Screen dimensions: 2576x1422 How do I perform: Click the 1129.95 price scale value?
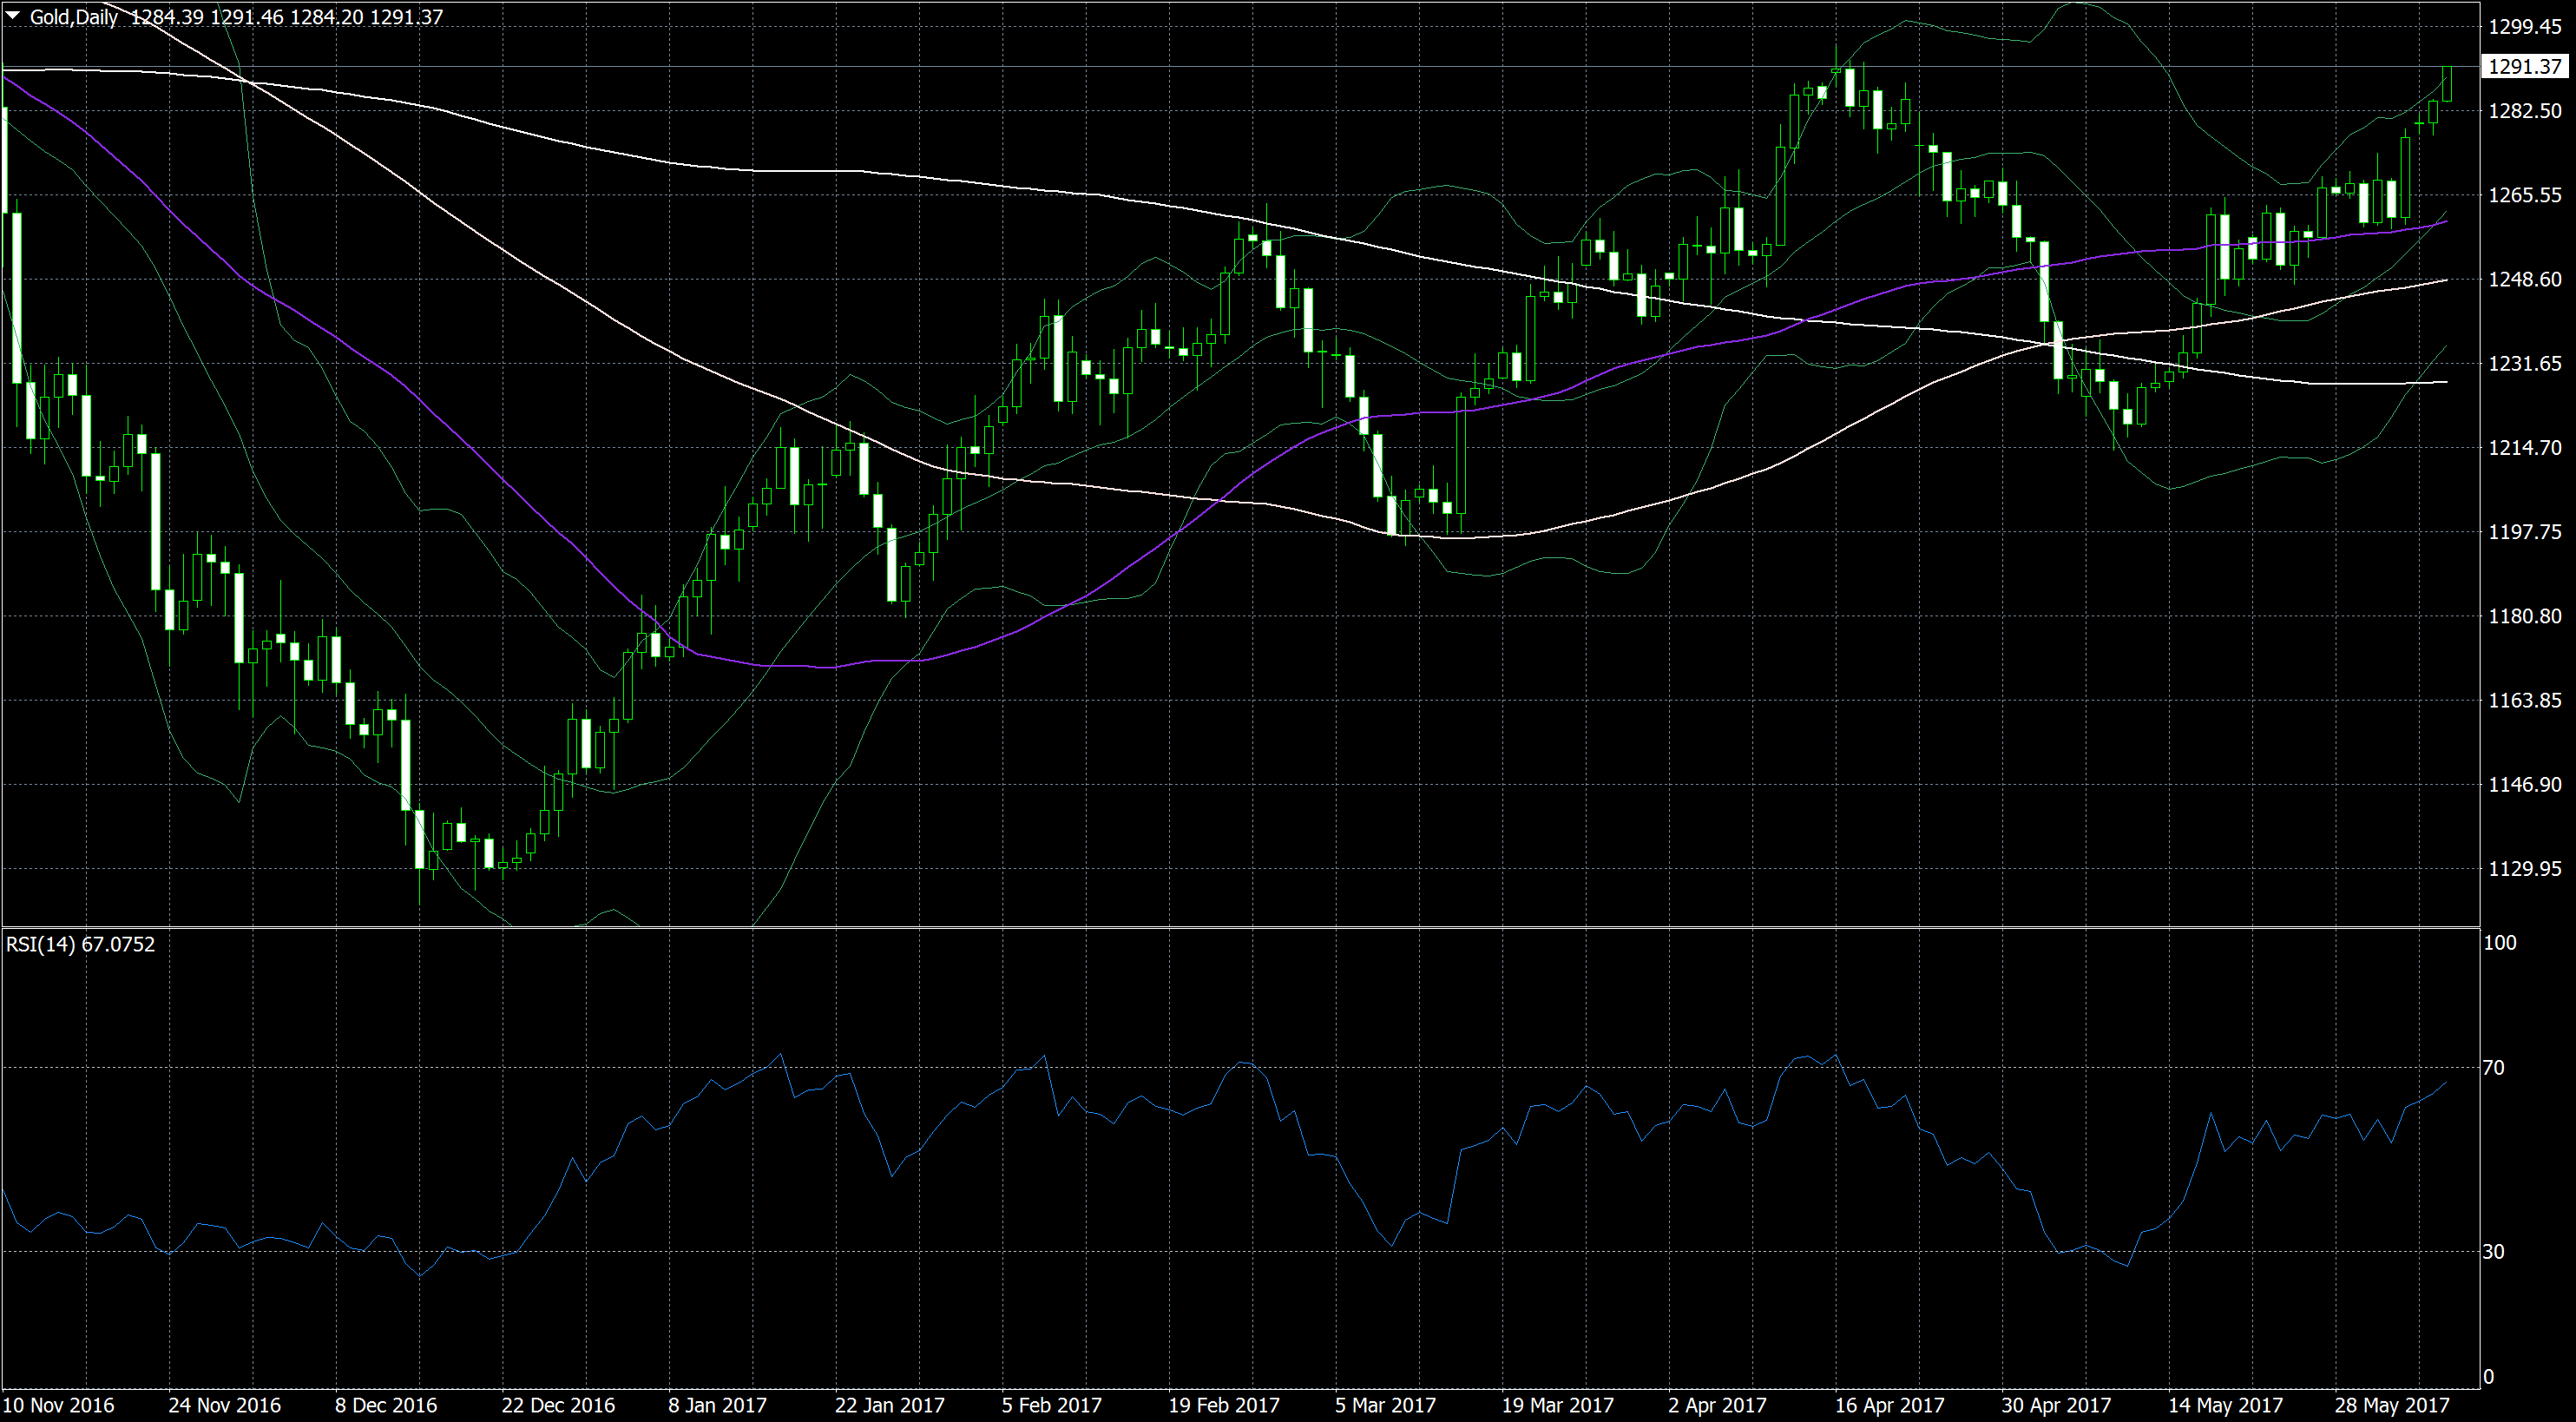[x=2525, y=868]
